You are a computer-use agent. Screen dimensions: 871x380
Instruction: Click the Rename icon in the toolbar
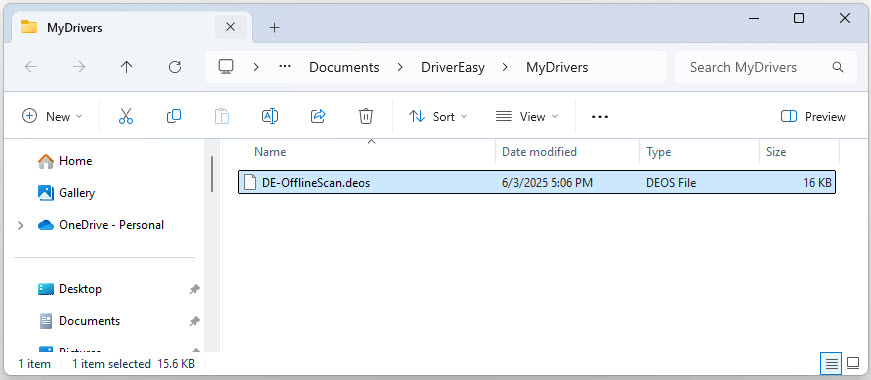[270, 116]
